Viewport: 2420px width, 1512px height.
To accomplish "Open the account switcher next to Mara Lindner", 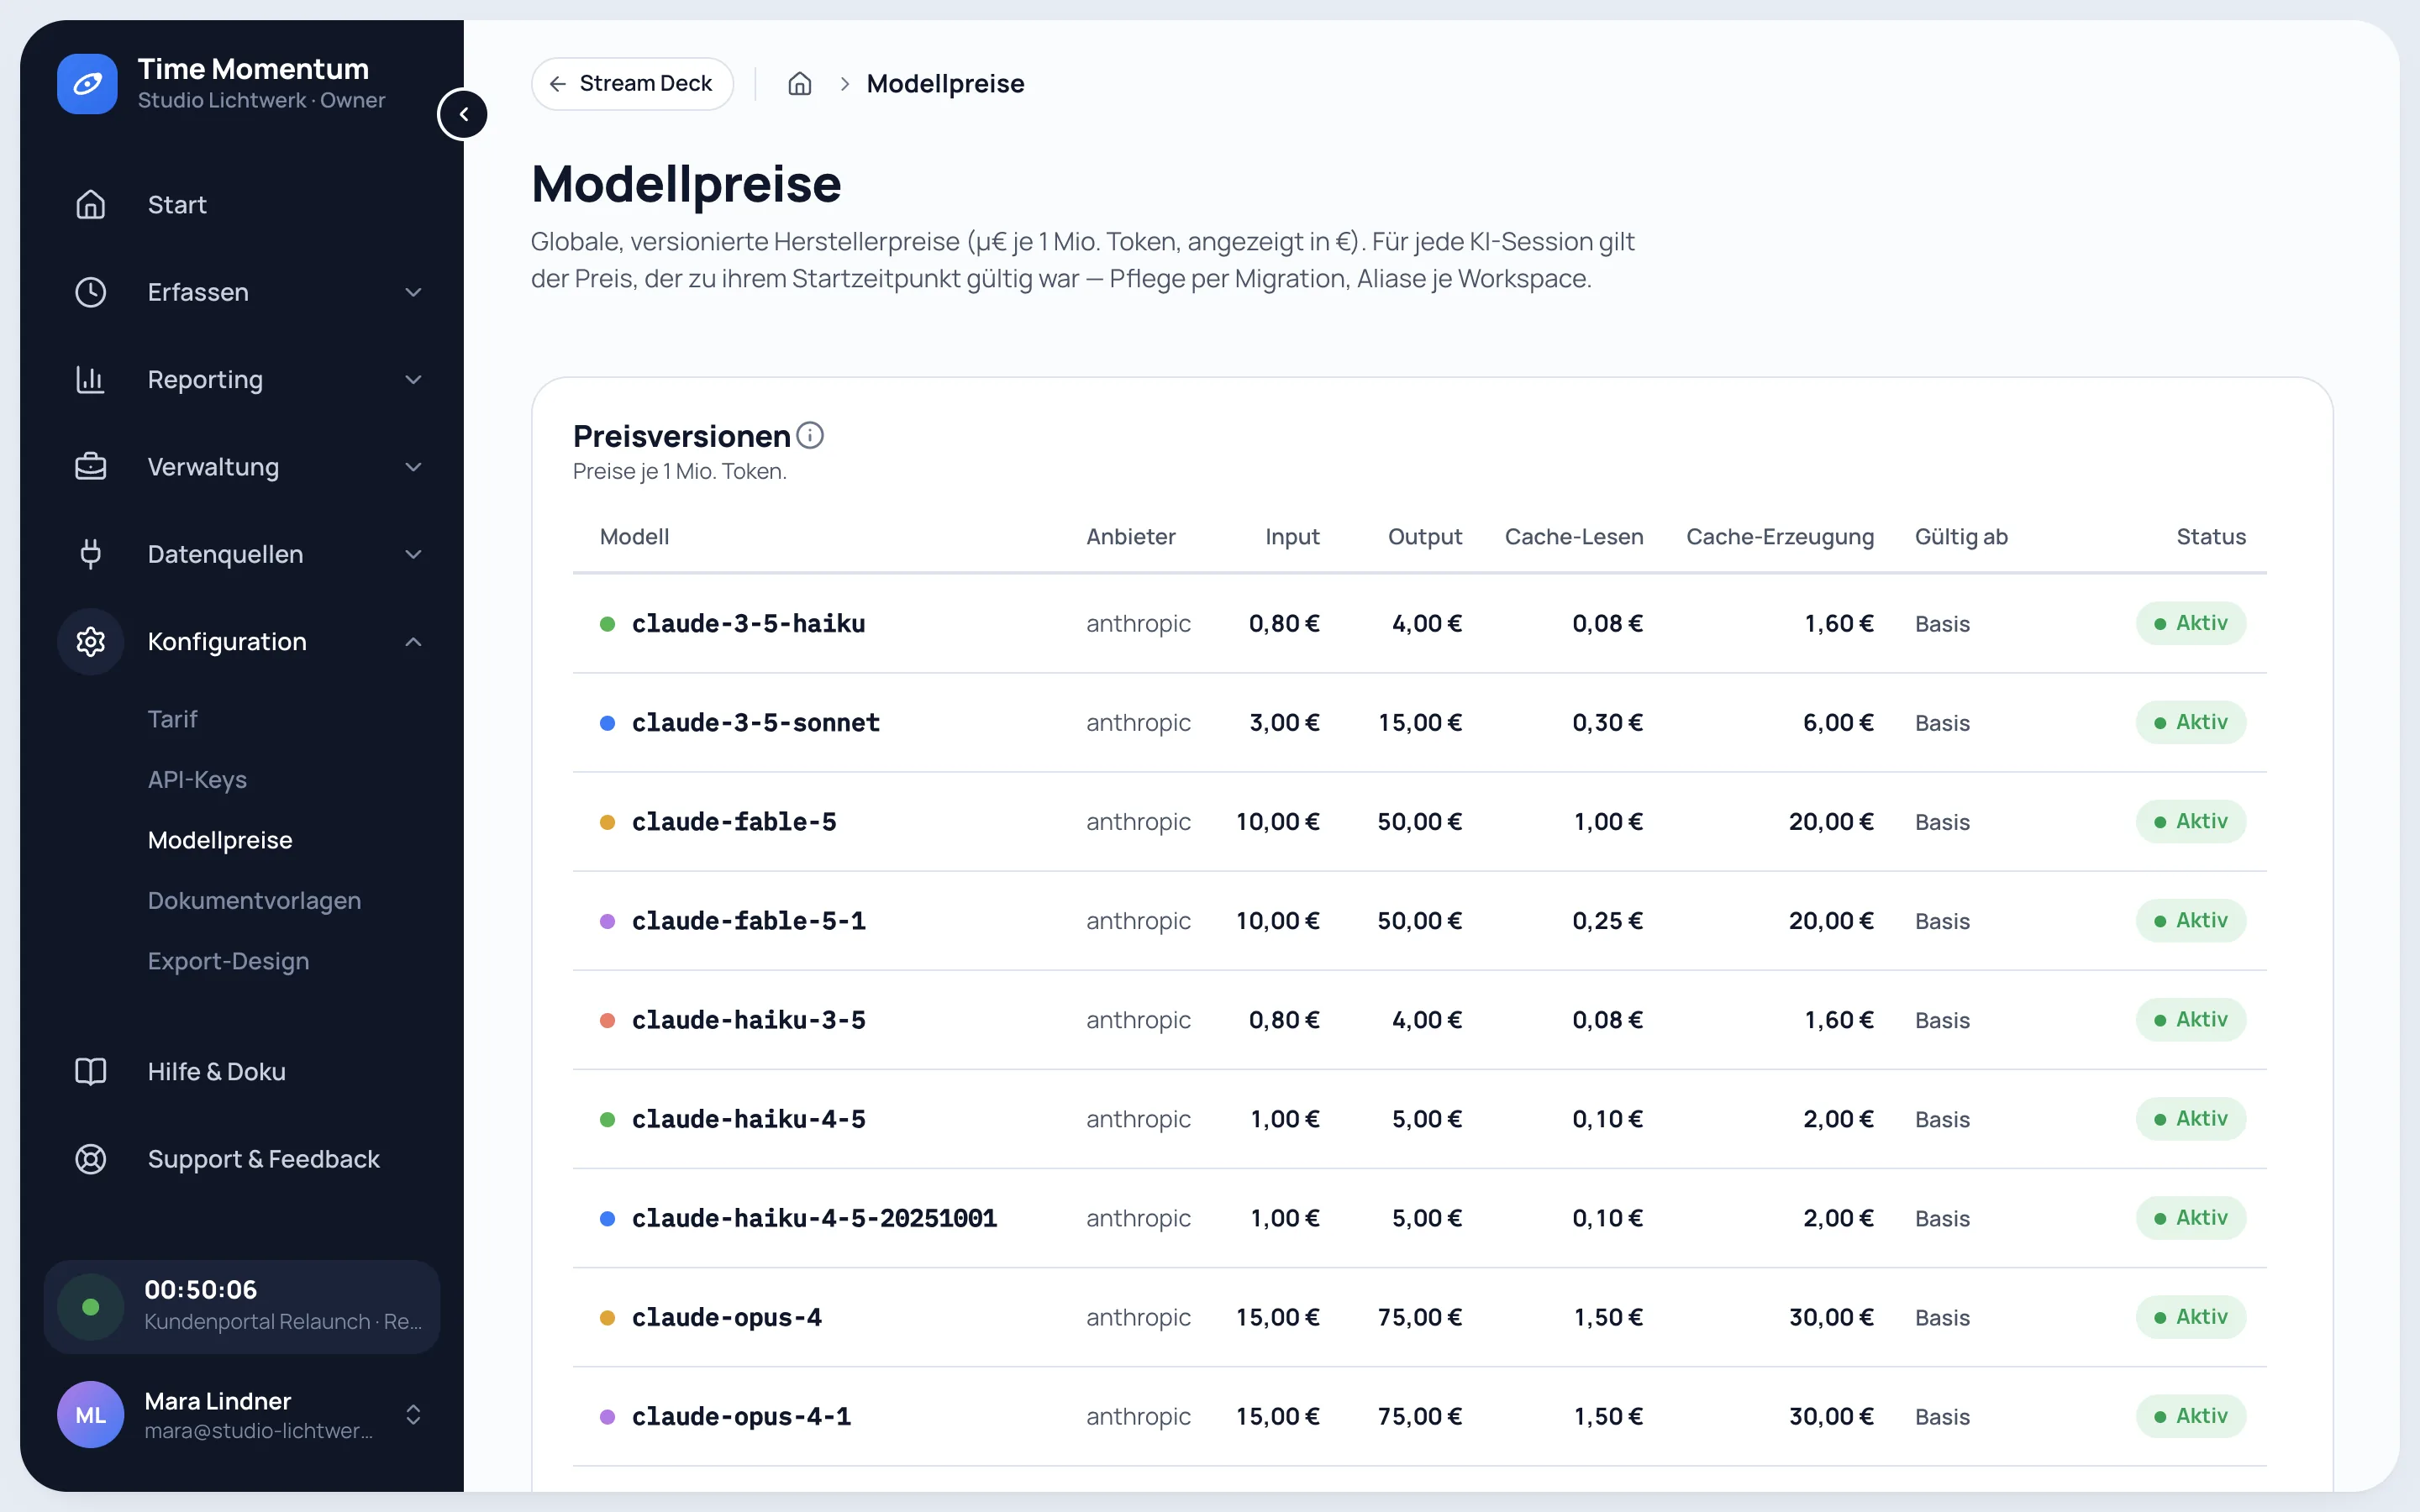I will [413, 1415].
